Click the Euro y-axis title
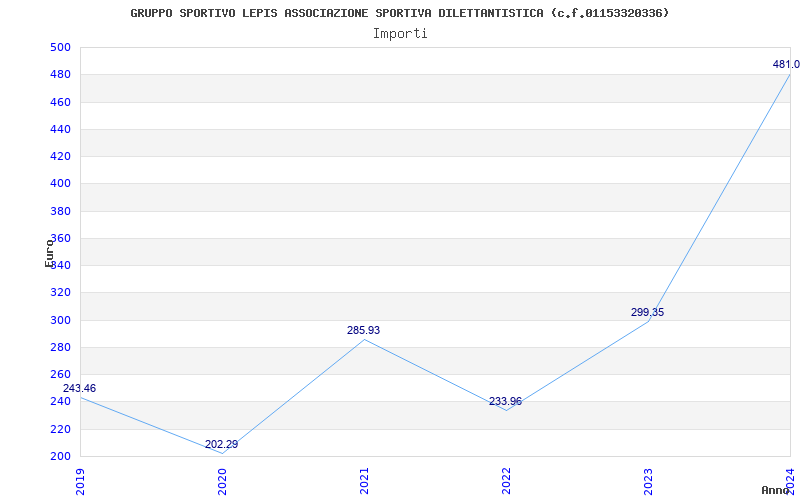800x500 pixels. click(49, 253)
